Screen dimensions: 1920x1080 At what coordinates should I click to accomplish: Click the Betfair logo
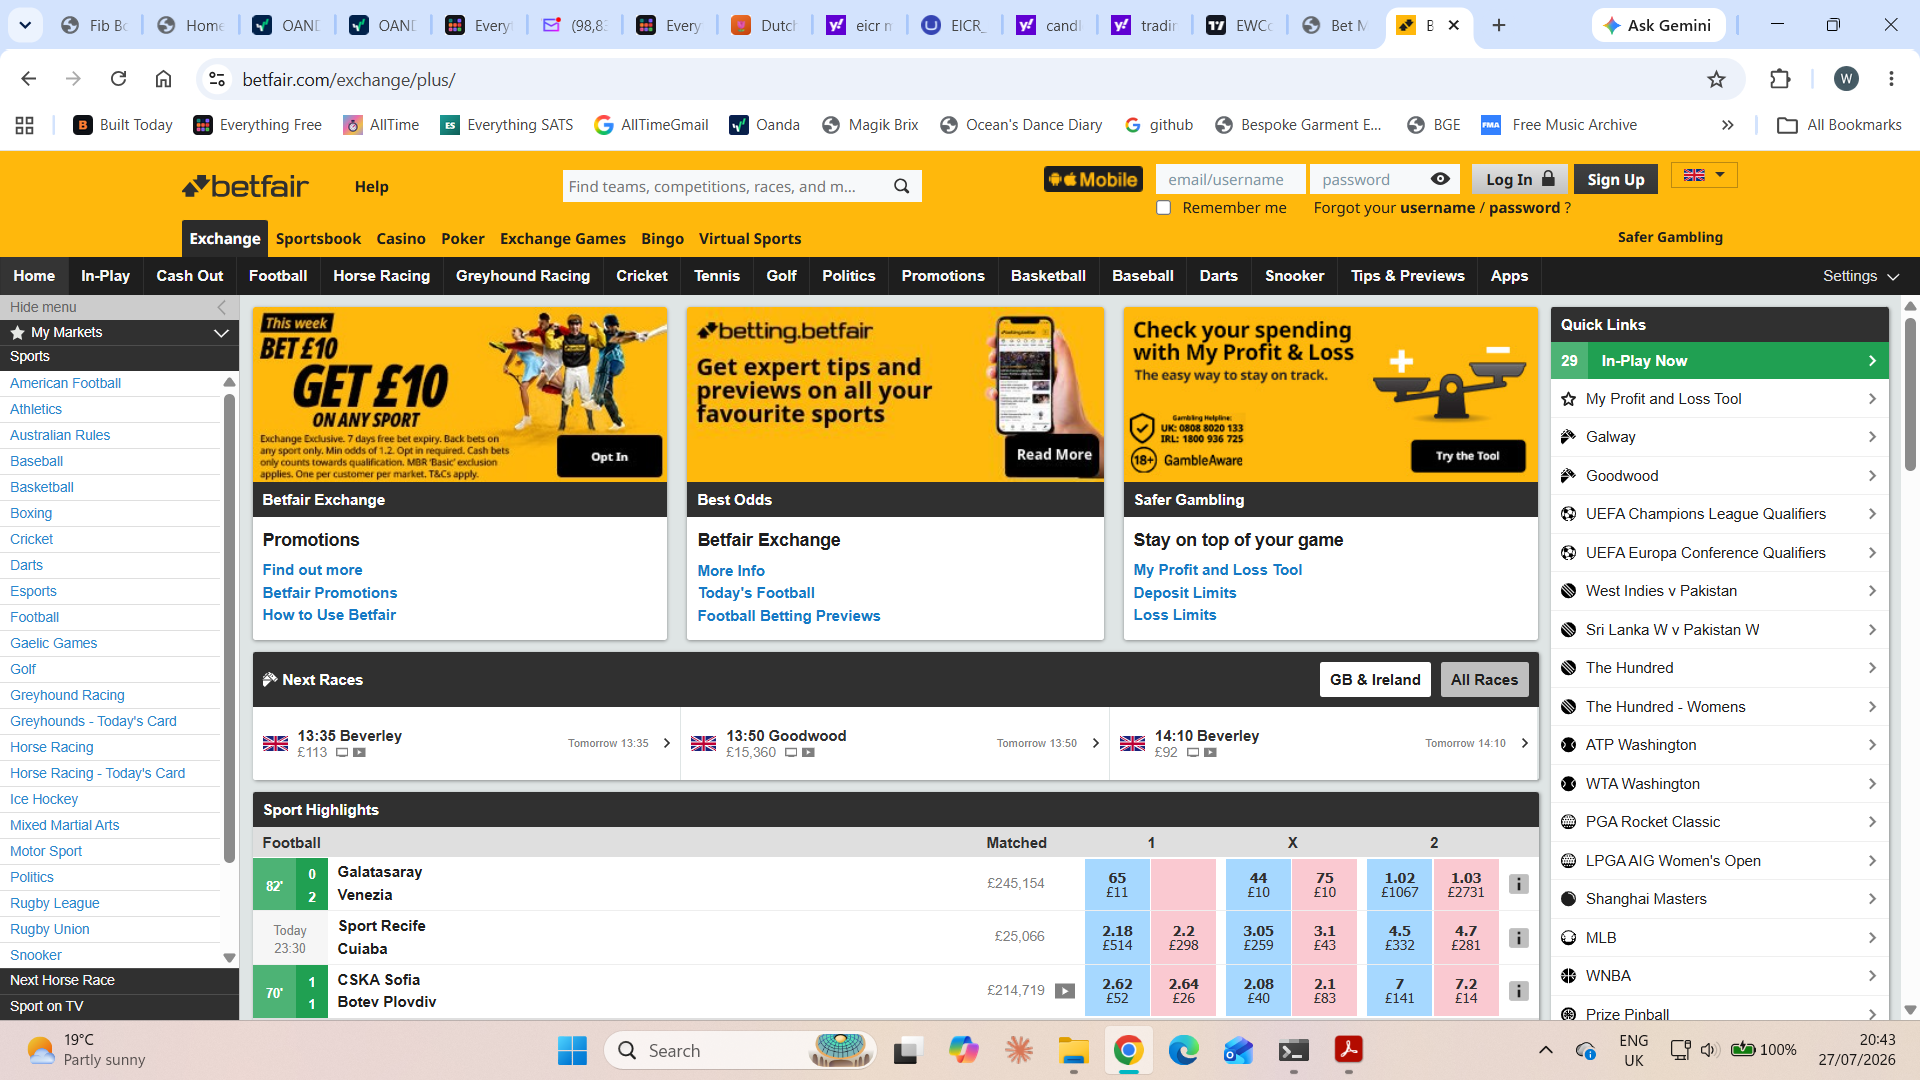[x=245, y=186]
